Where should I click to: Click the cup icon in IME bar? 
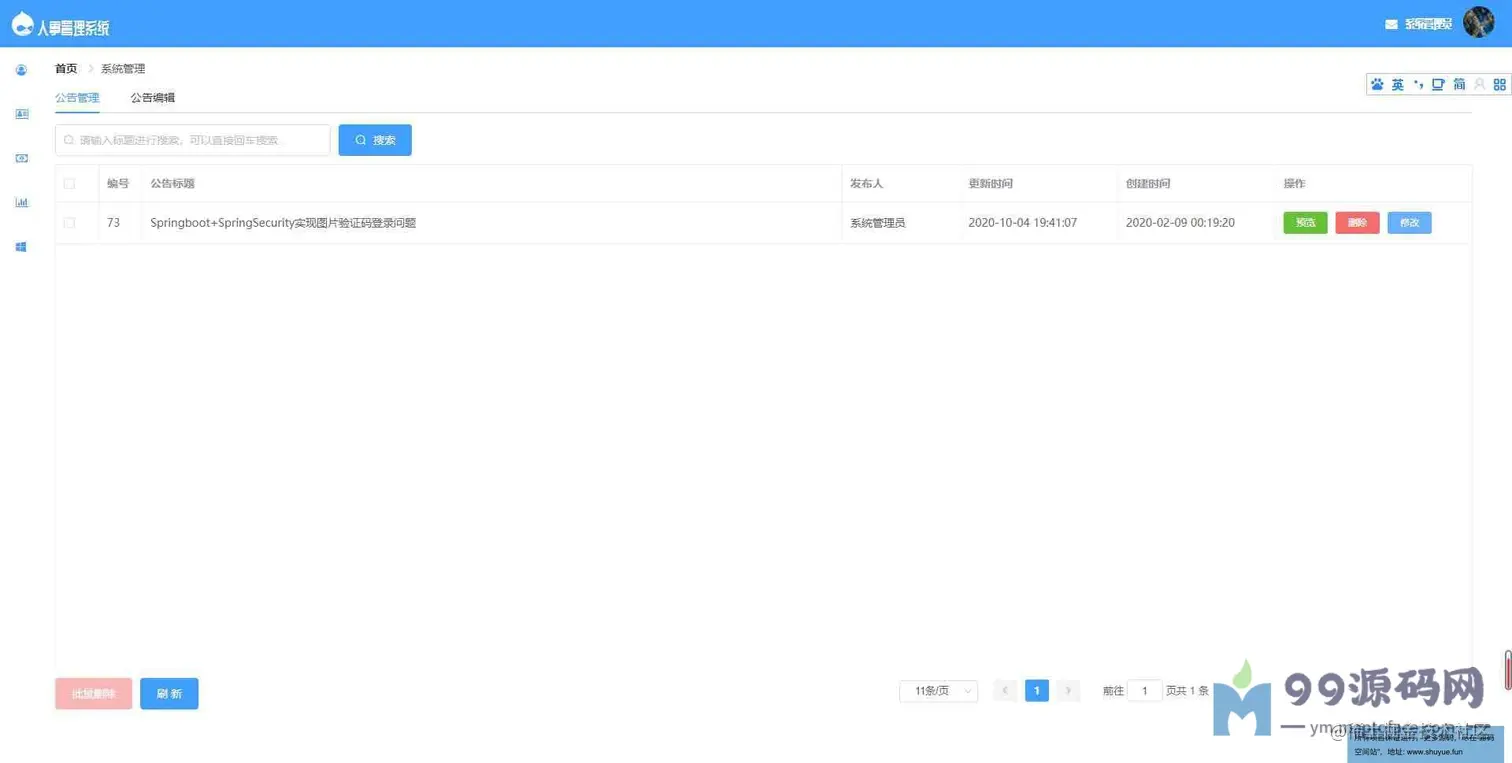tap(1438, 85)
